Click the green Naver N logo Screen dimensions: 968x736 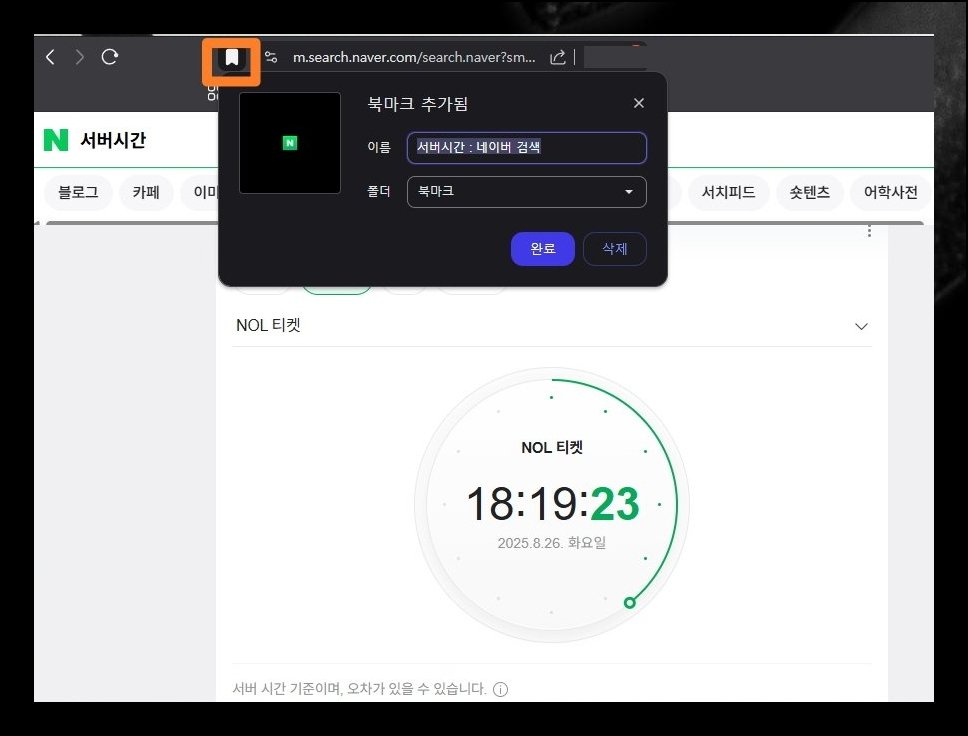coord(56,140)
